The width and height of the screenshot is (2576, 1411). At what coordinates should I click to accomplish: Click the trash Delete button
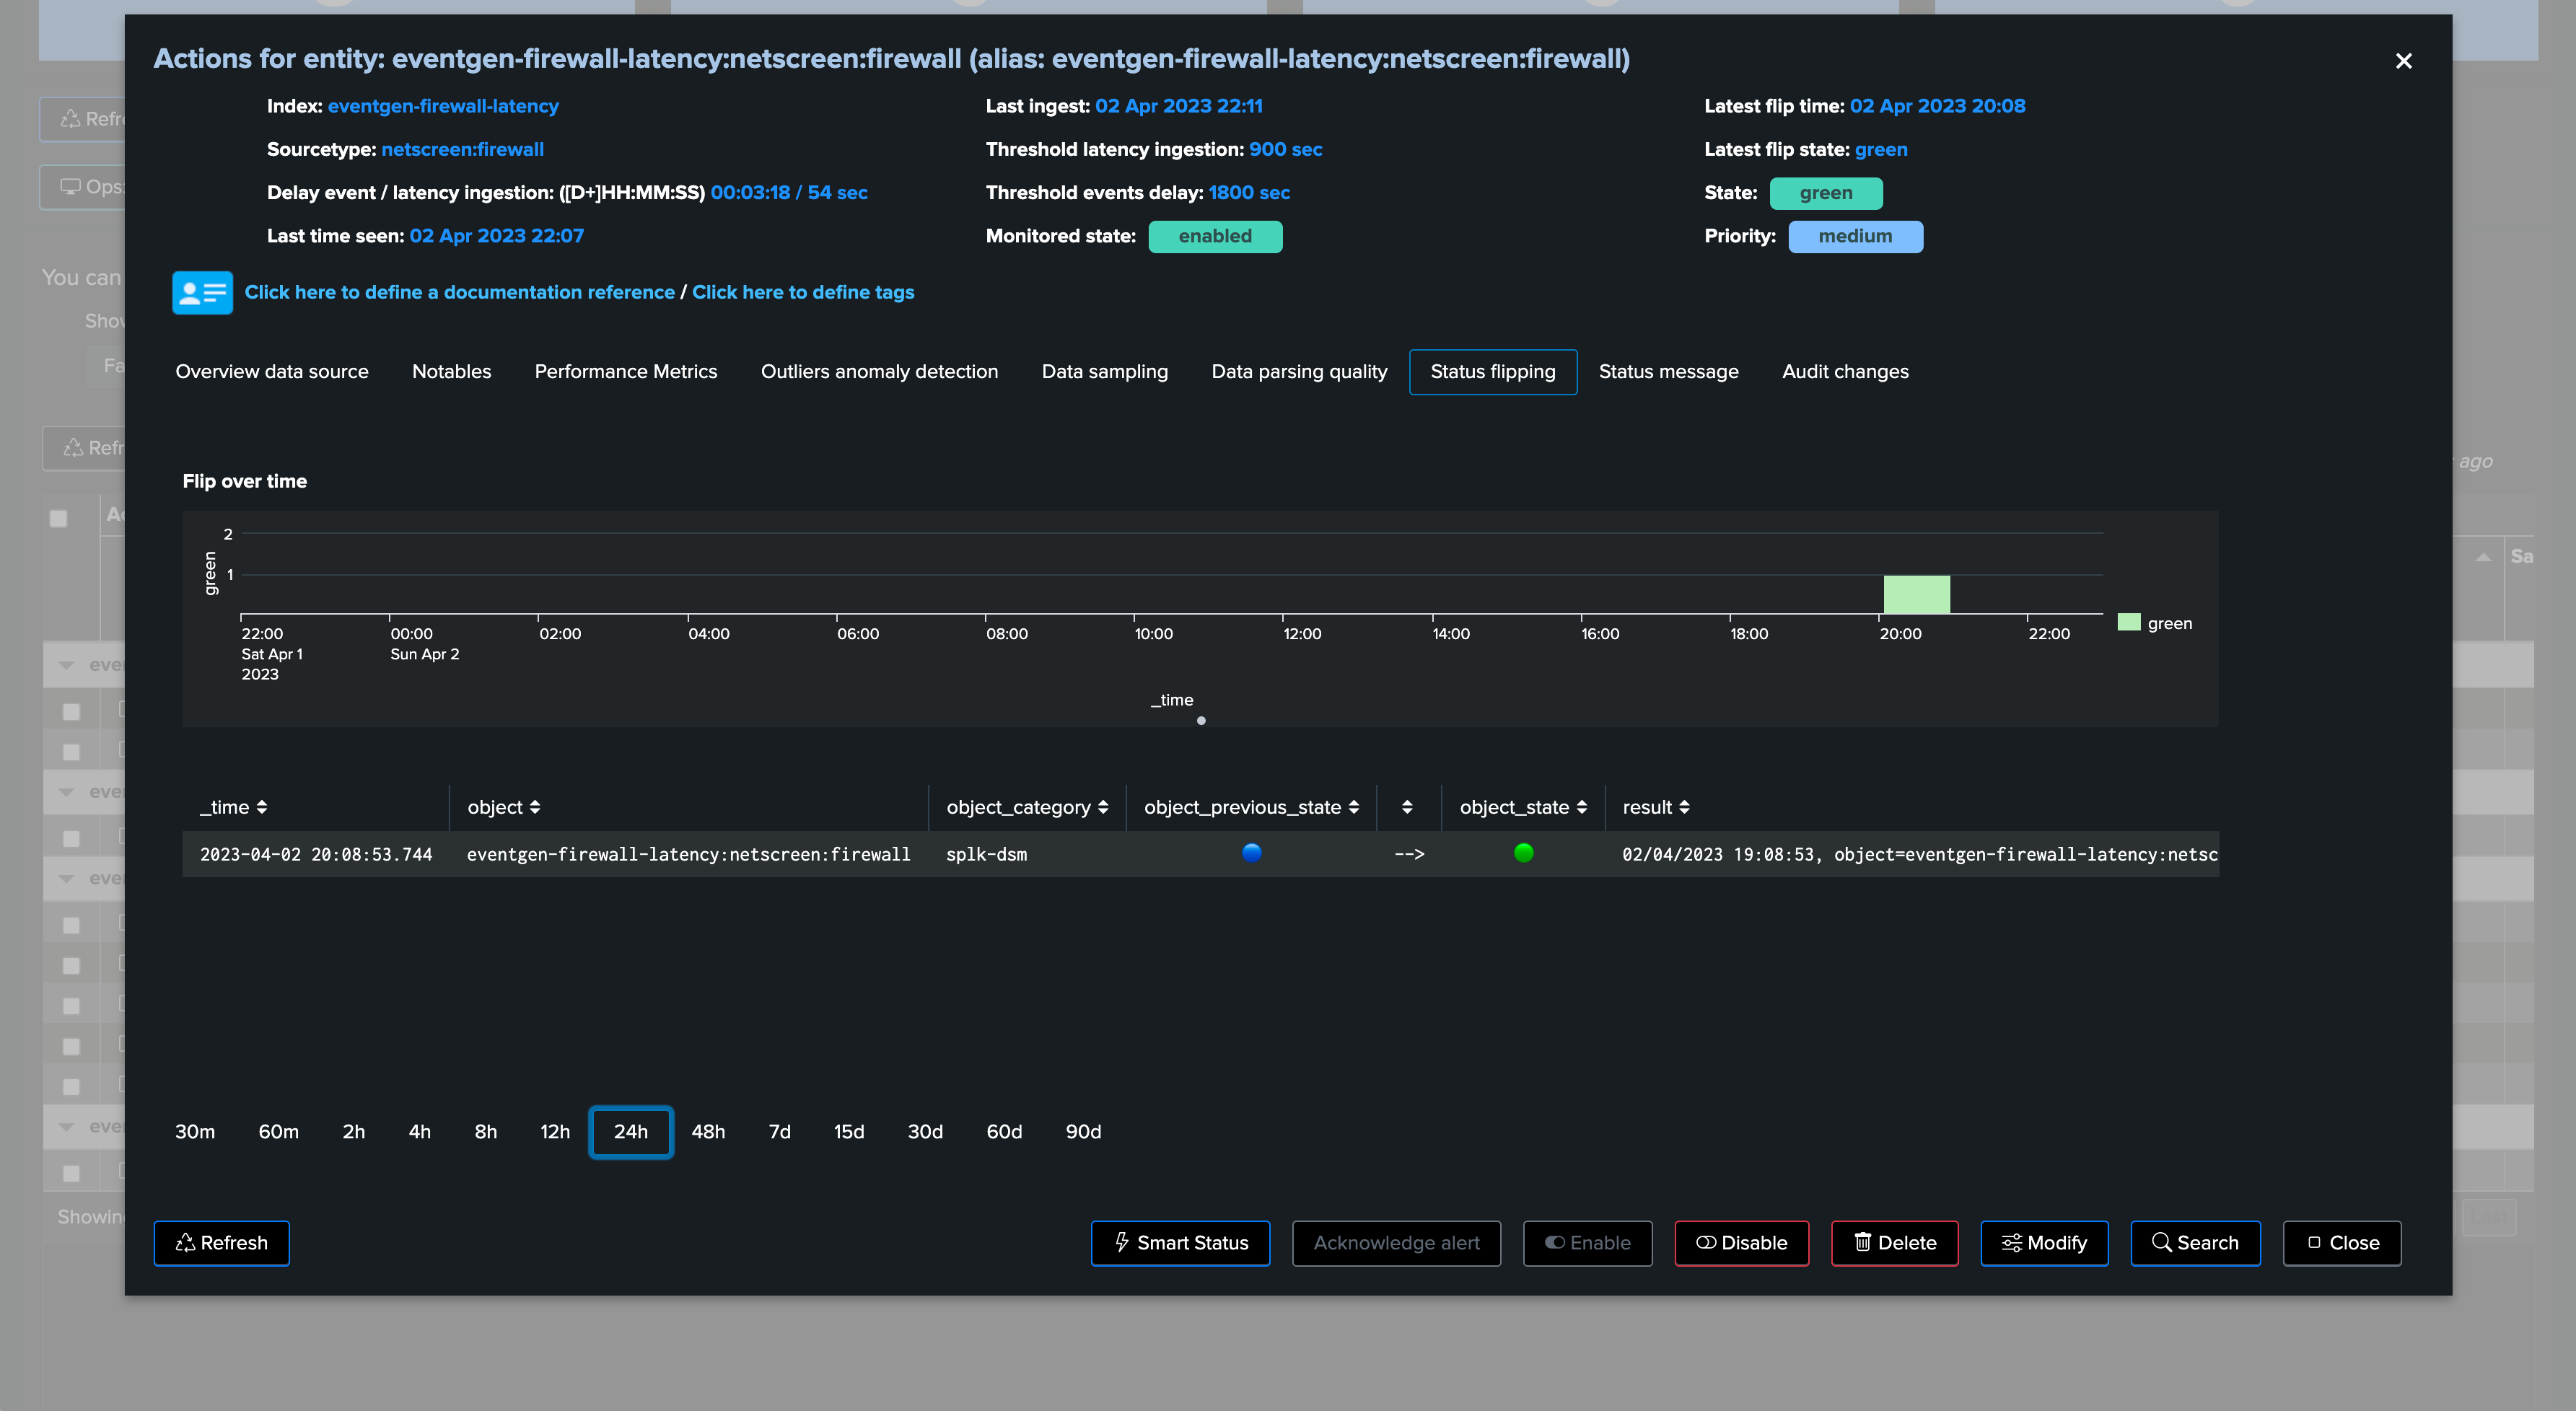click(1894, 1242)
